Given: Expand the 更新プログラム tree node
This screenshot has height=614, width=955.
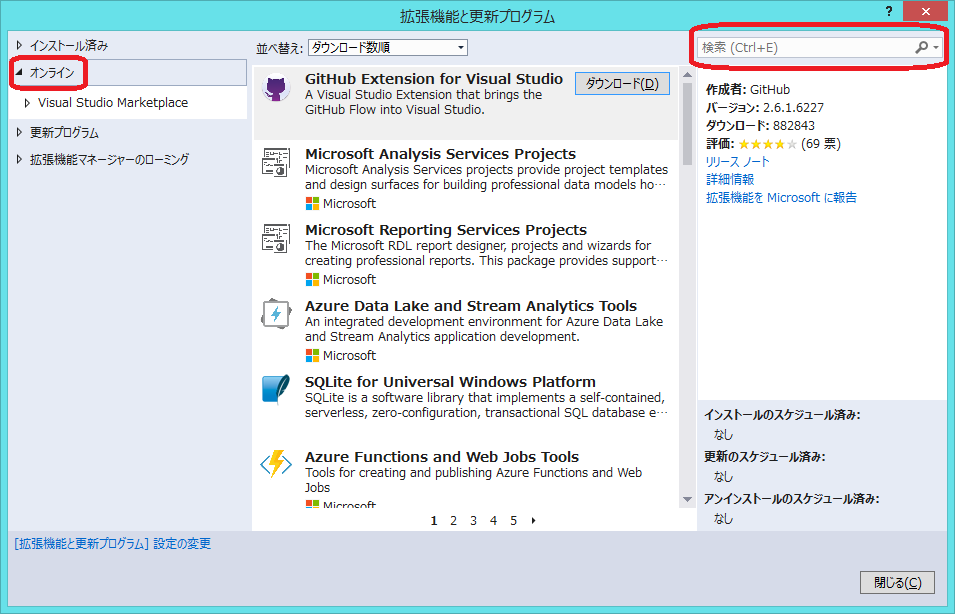Looking at the screenshot, I should [x=19, y=132].
